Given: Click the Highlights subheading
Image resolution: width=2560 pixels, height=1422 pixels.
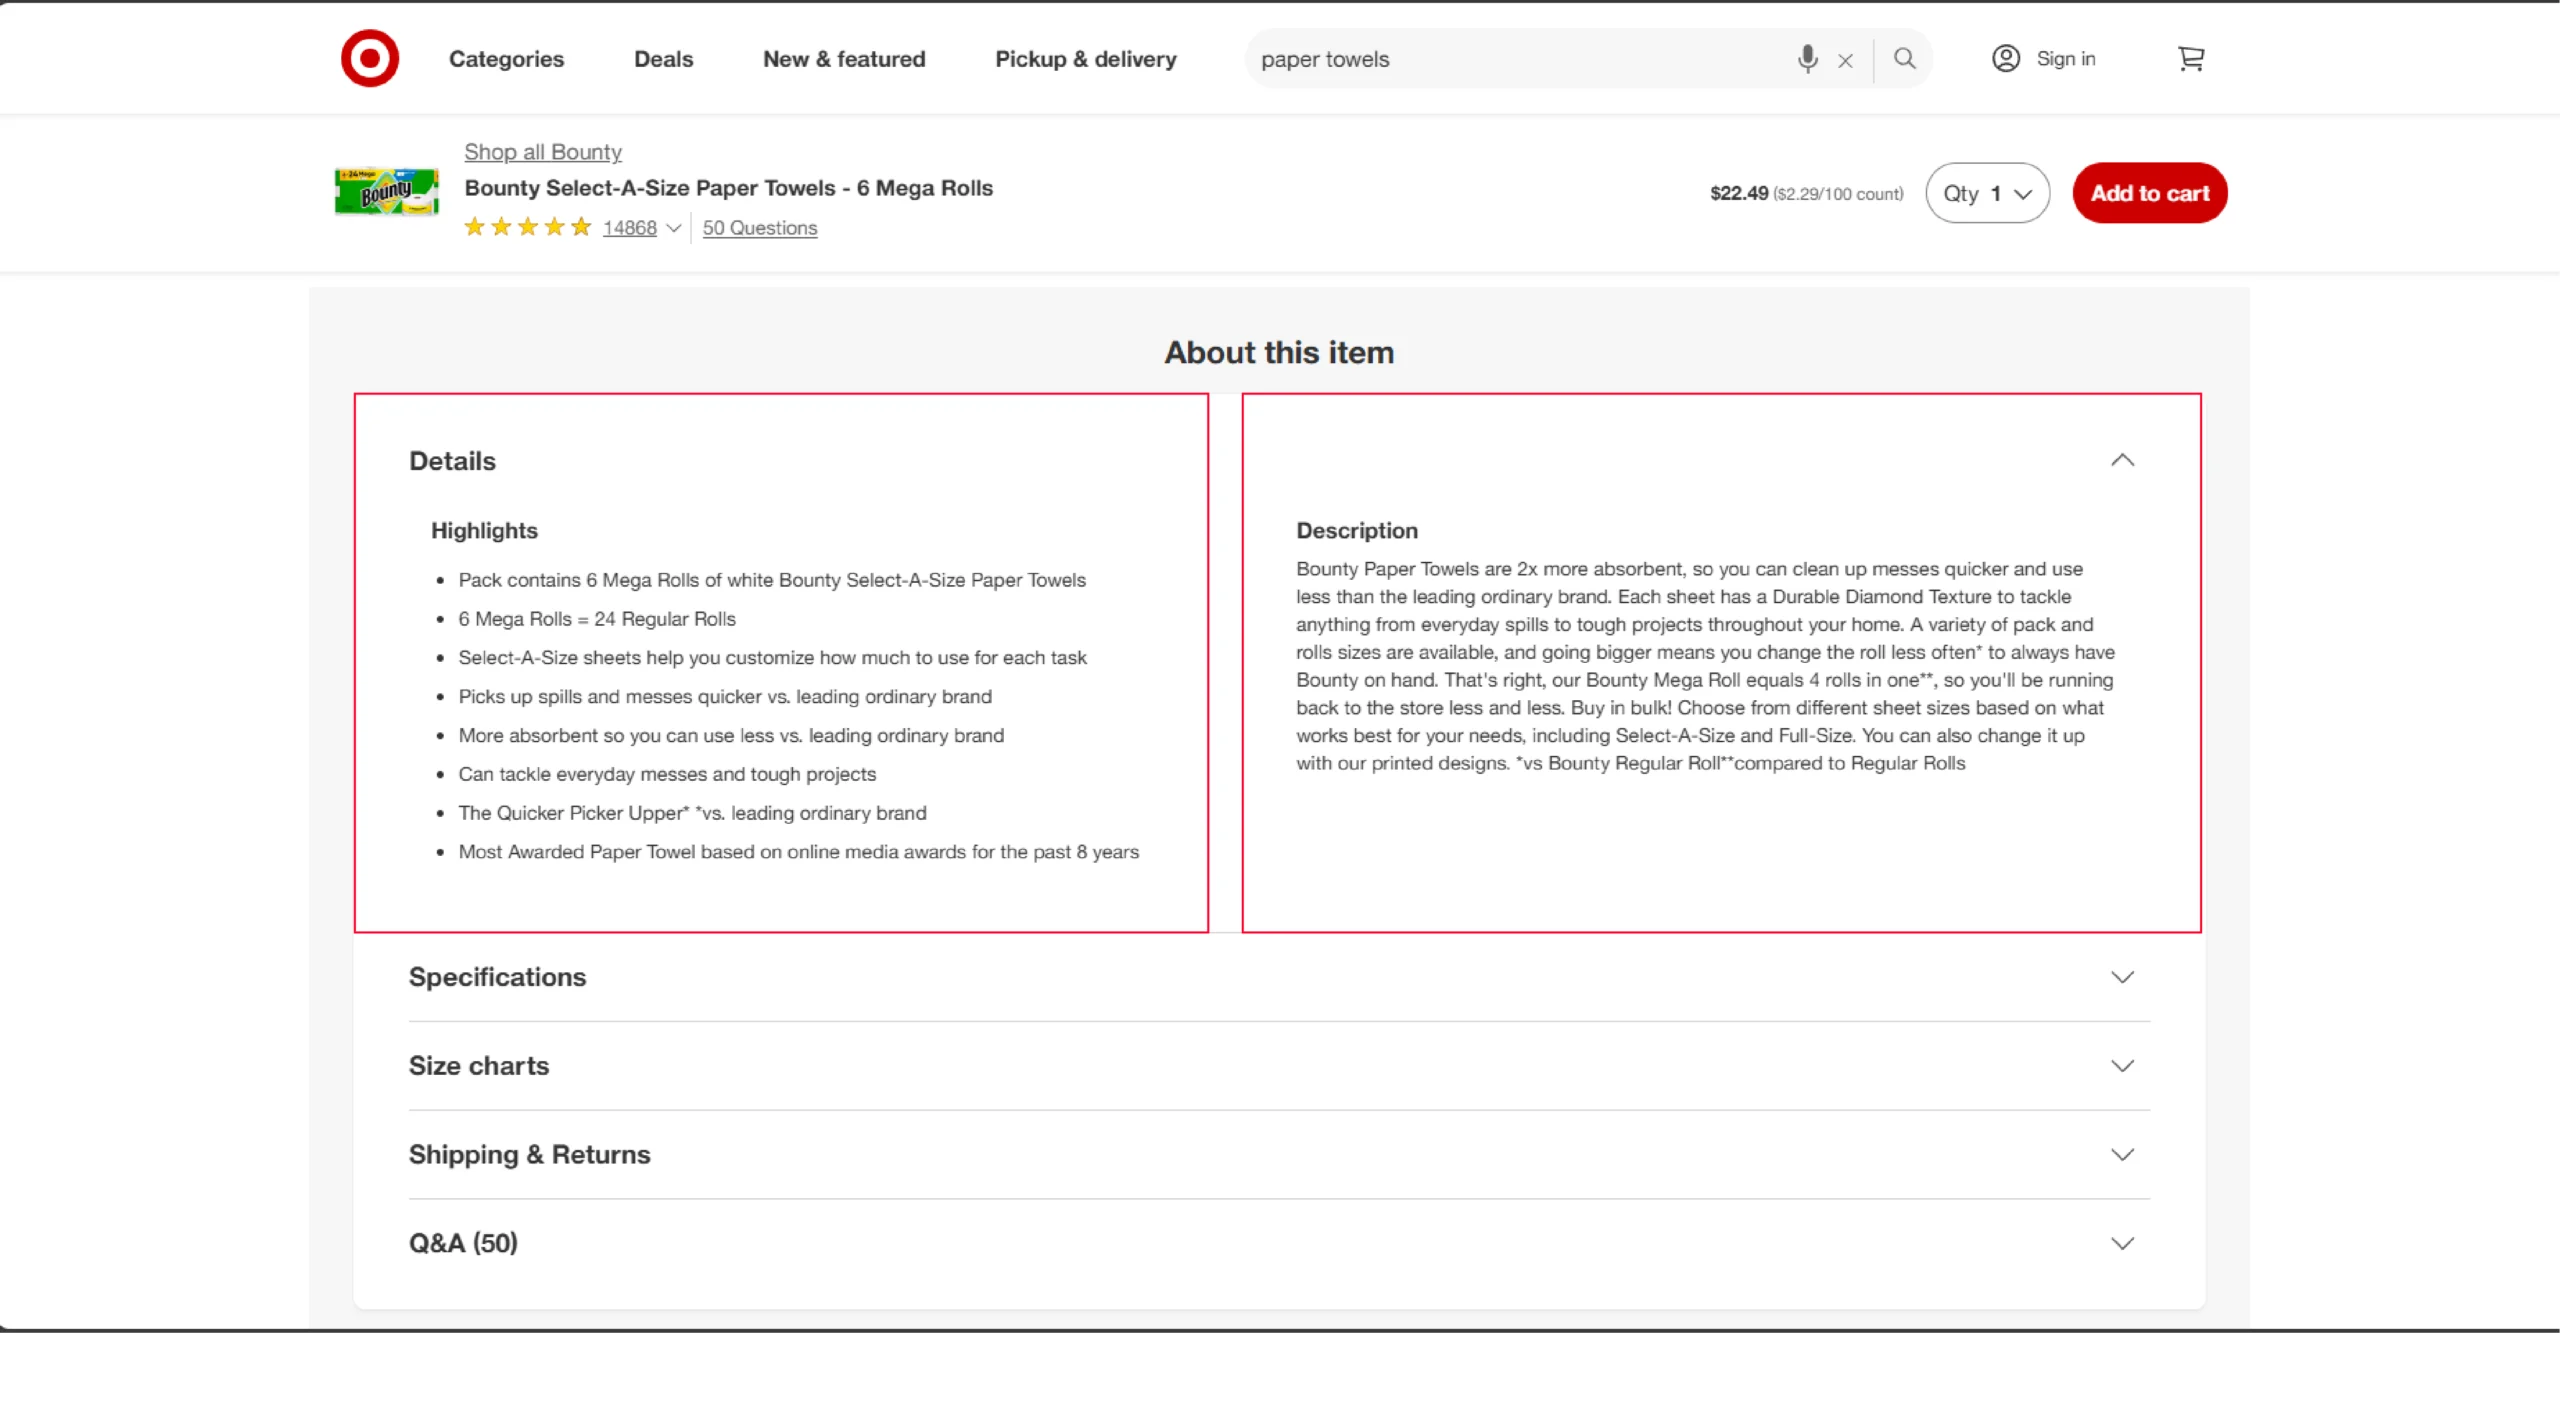Looking at the screenshot, I should (x=484, y=531).
